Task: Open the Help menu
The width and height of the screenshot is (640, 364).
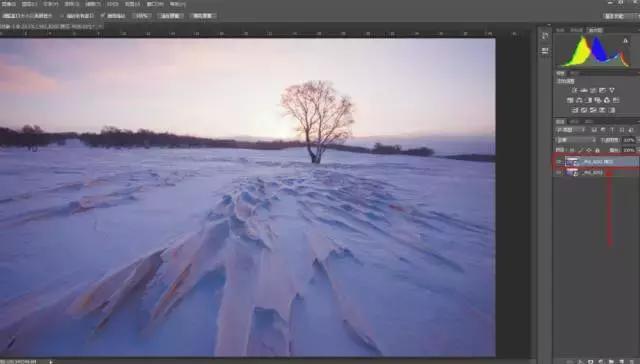Action: [177, 4]
